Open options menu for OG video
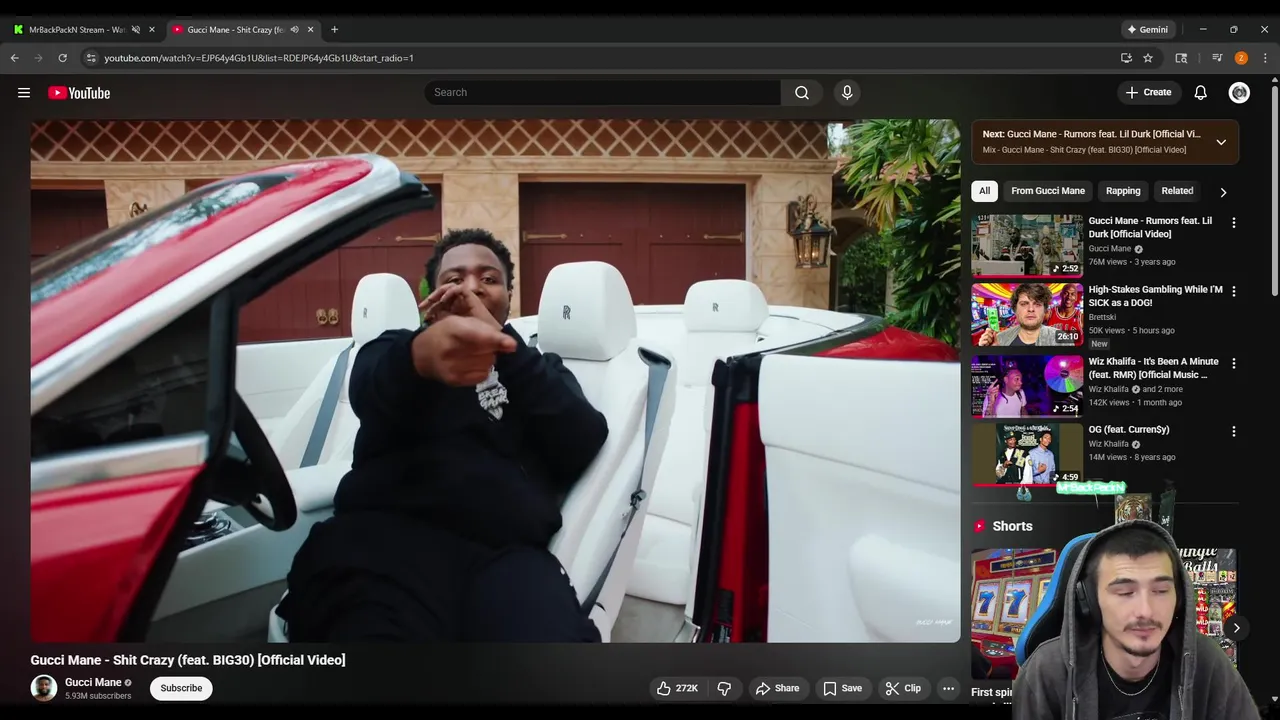This screenshot has height=720, width=1280. pyautogui.click(x=1233, y=431)
